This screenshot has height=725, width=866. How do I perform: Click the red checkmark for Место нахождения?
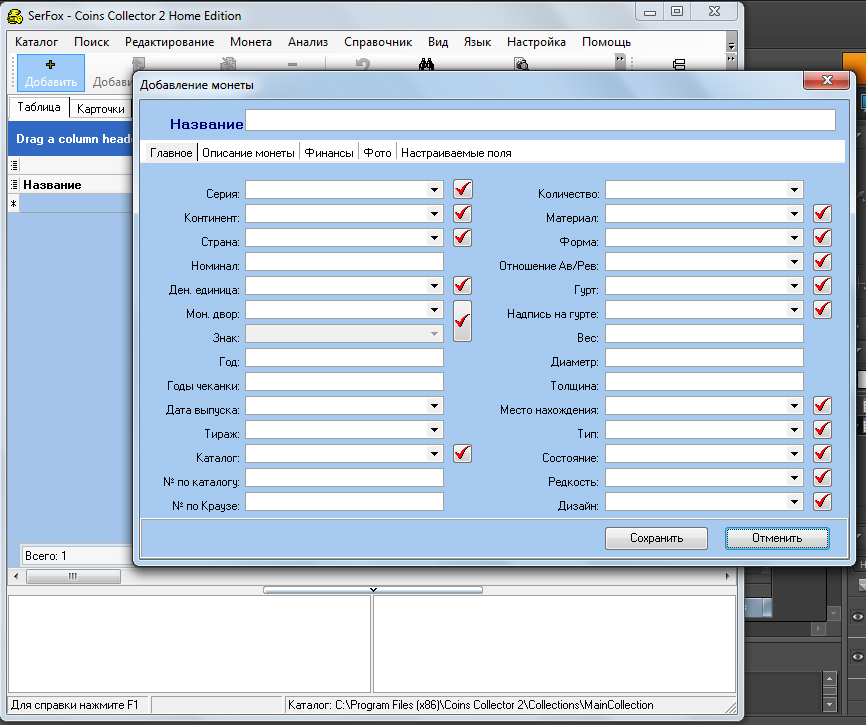click(x=822, y=406)
